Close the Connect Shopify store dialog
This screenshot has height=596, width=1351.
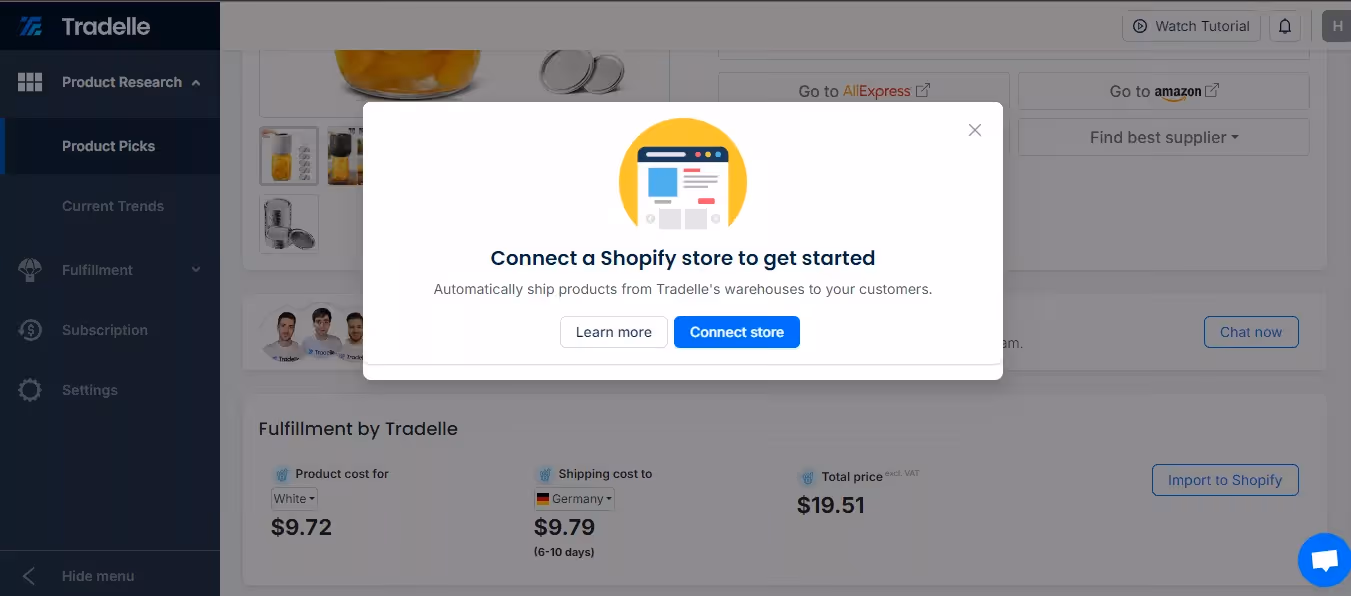coord(975,130)
